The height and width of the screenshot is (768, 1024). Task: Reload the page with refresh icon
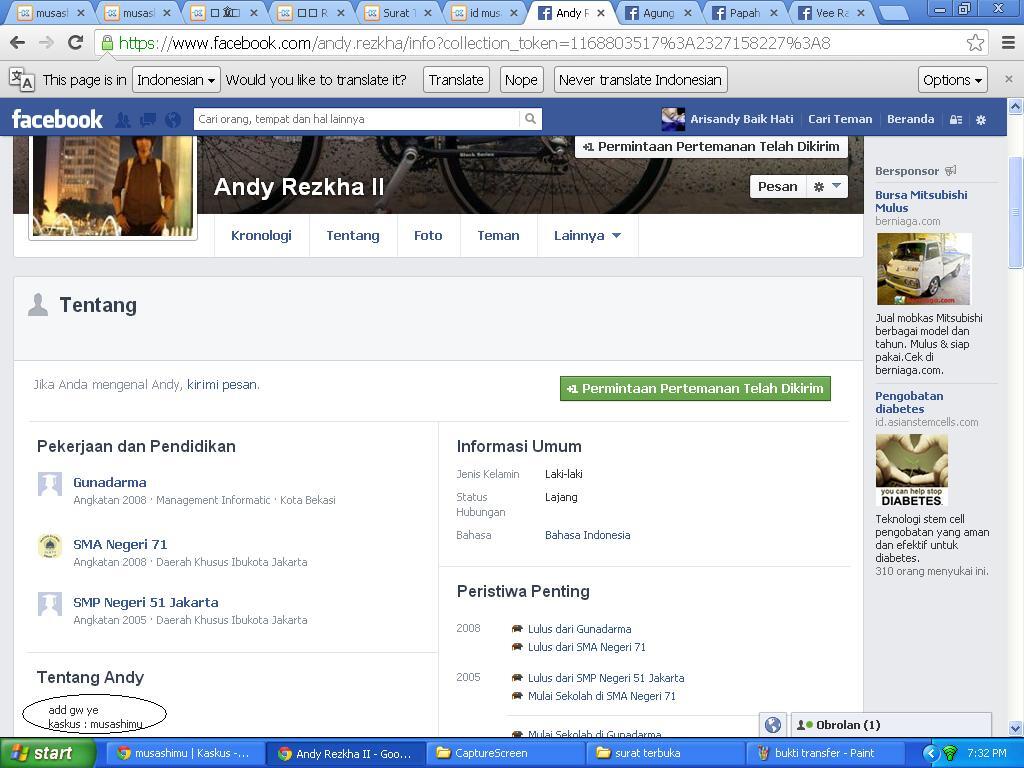(75, 43)
